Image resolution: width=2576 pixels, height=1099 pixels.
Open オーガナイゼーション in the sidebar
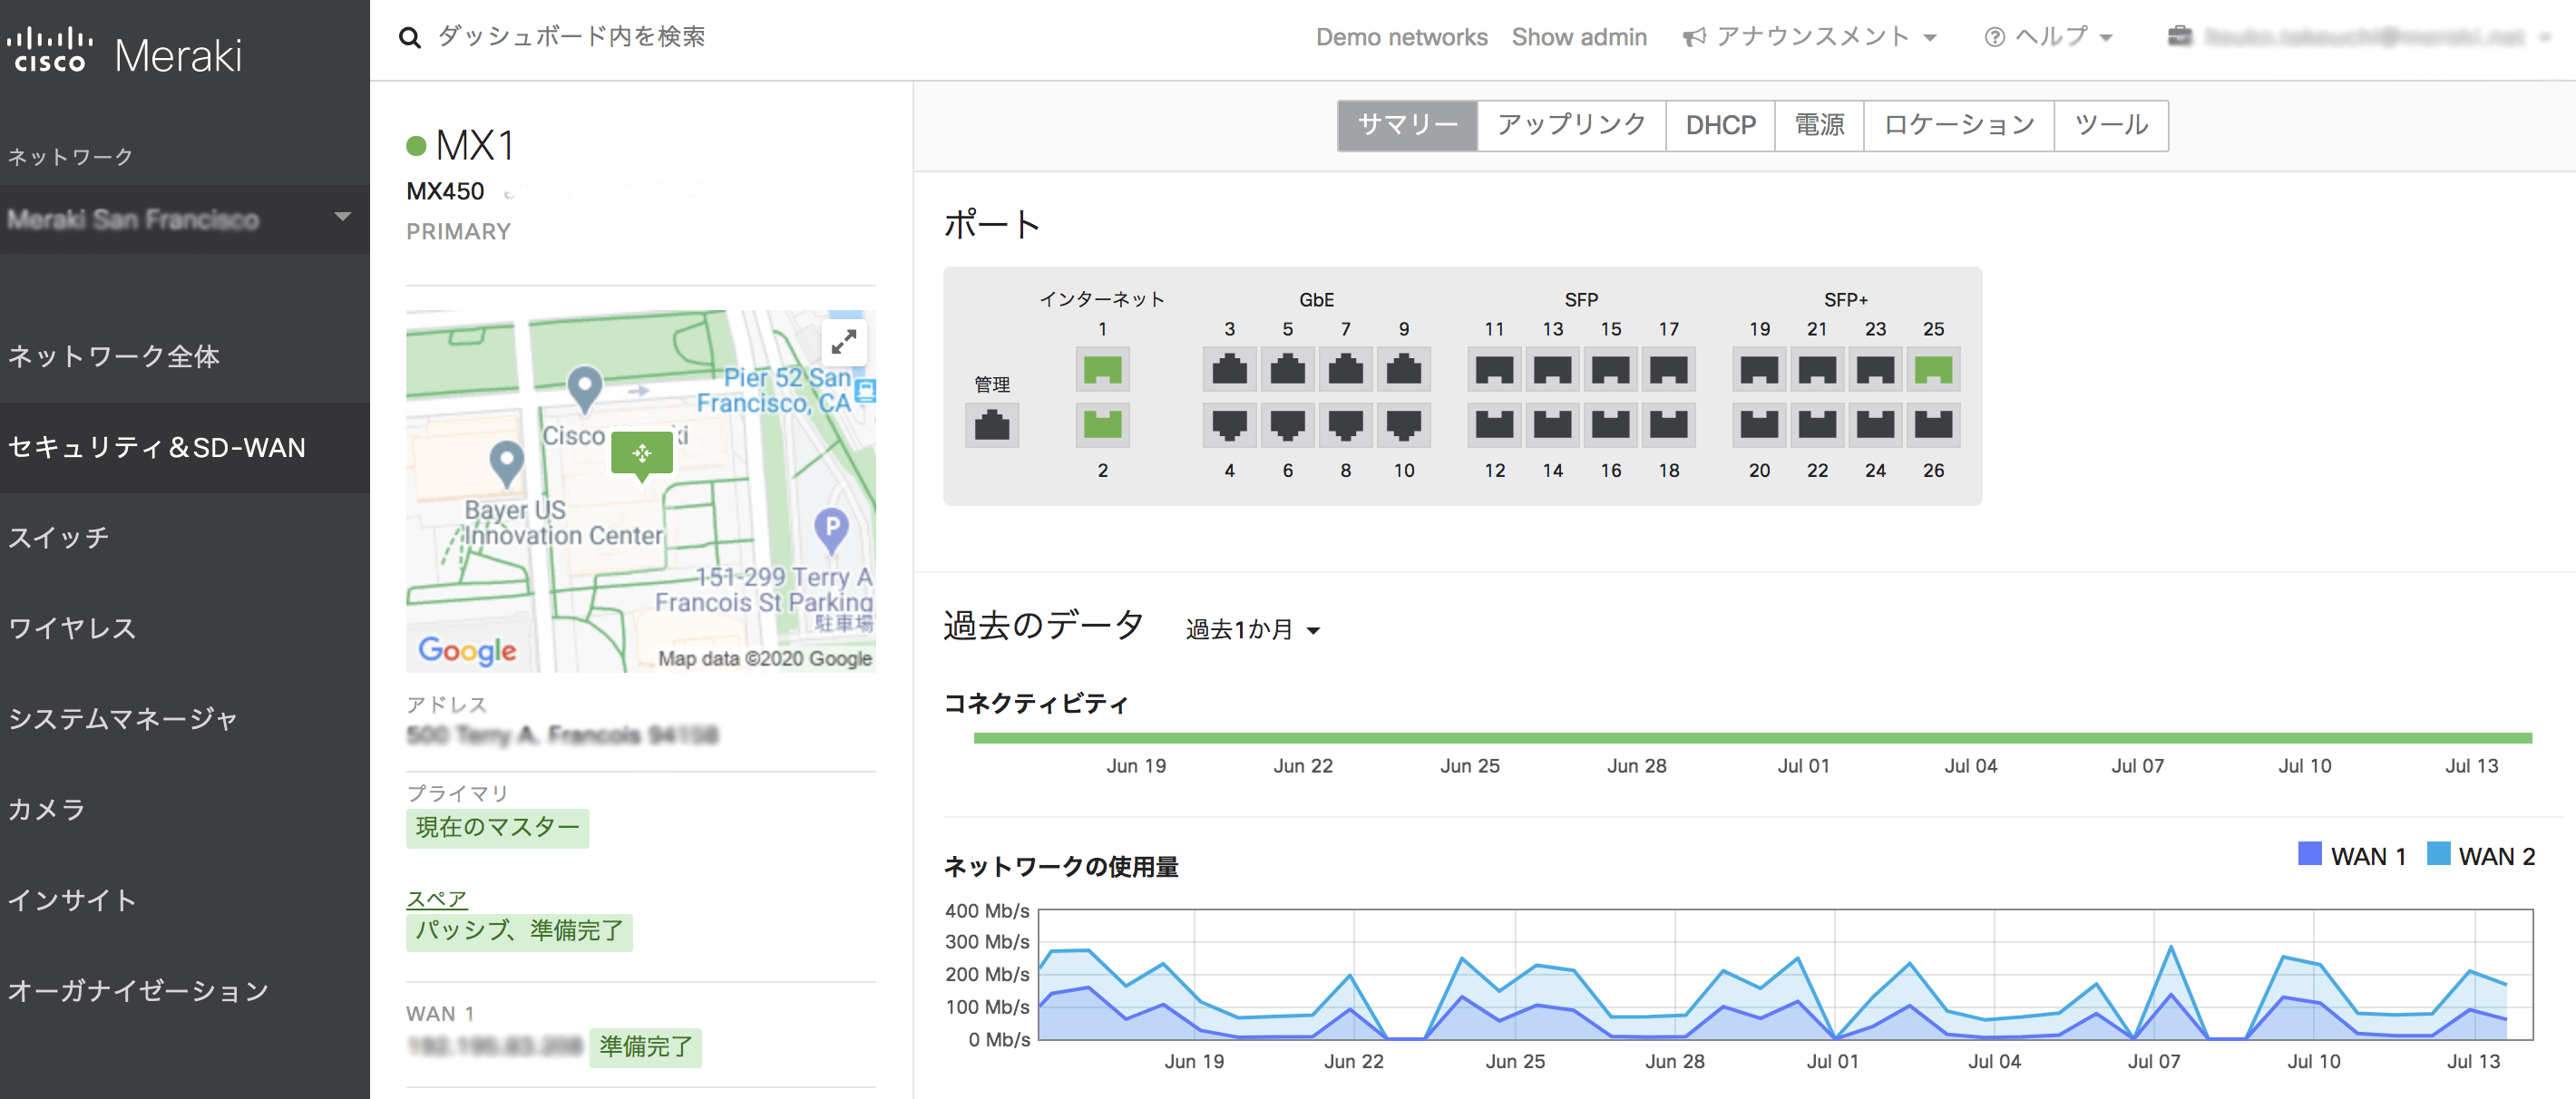(185, 990)
